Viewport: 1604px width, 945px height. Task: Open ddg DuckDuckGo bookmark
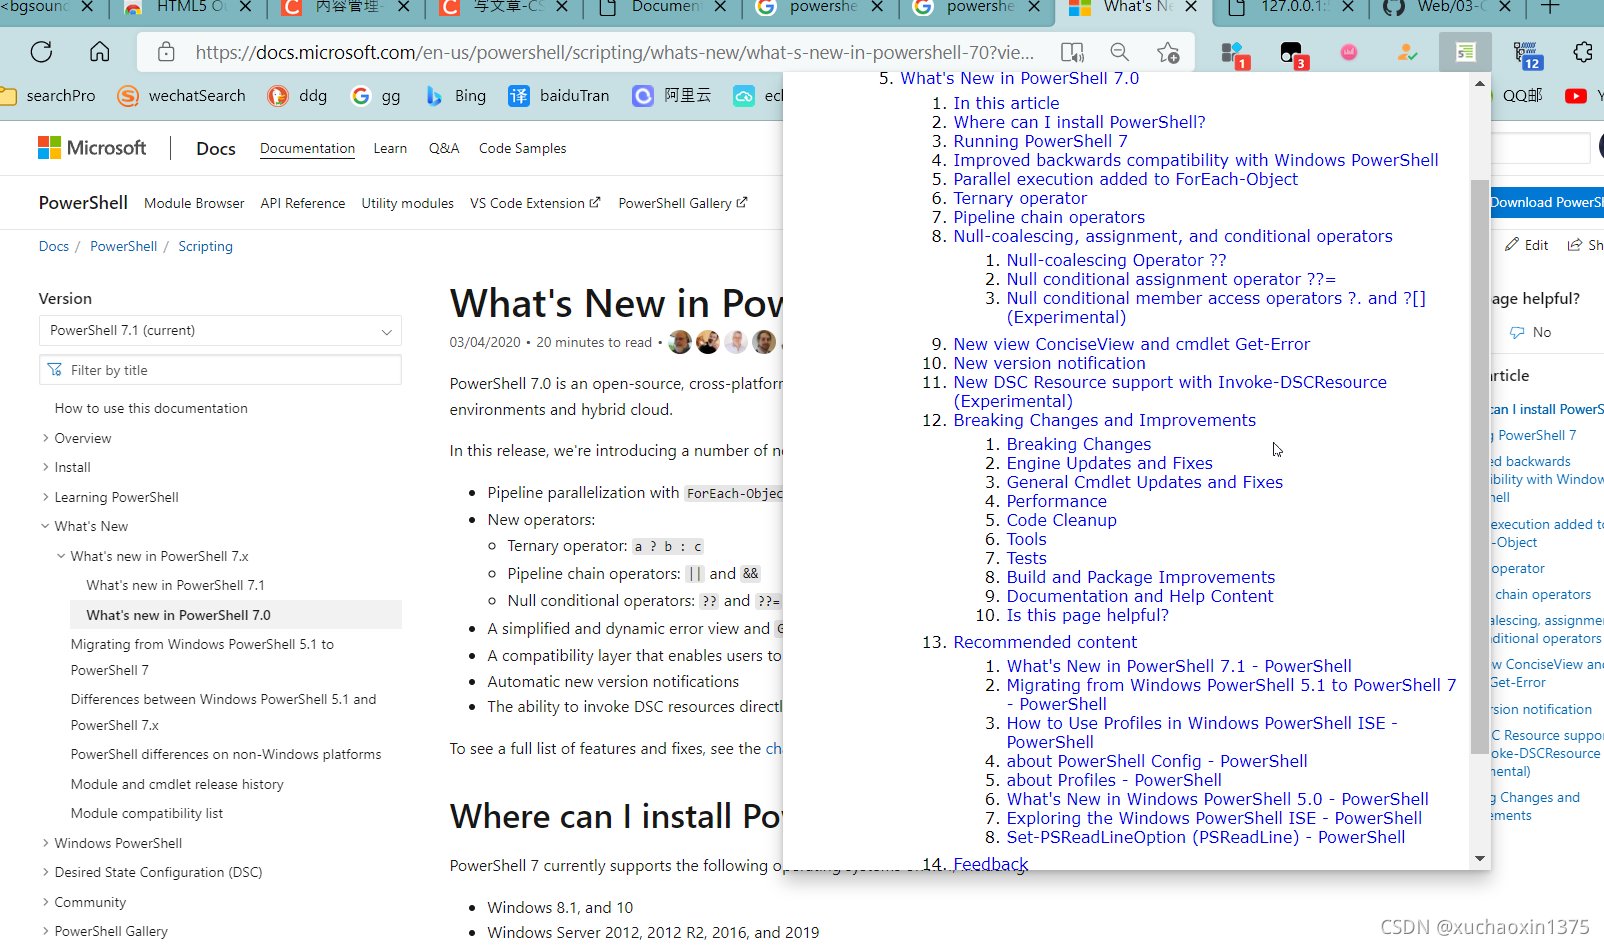click(297, 96)
